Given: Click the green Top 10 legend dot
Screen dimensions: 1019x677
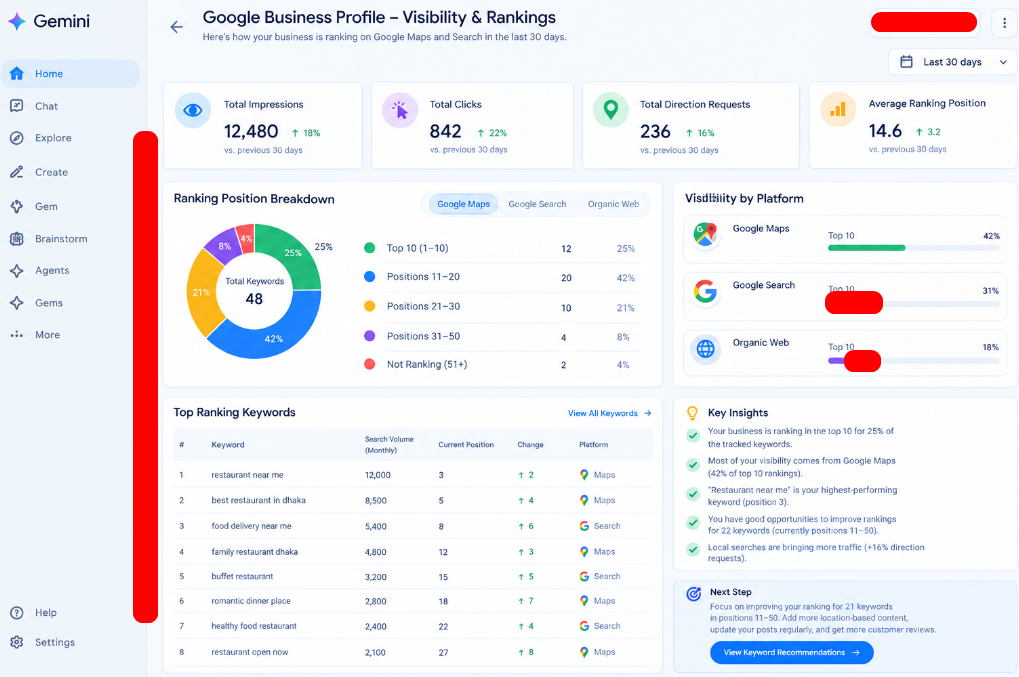Looking at the screenshot, I should tap(370, 248).
